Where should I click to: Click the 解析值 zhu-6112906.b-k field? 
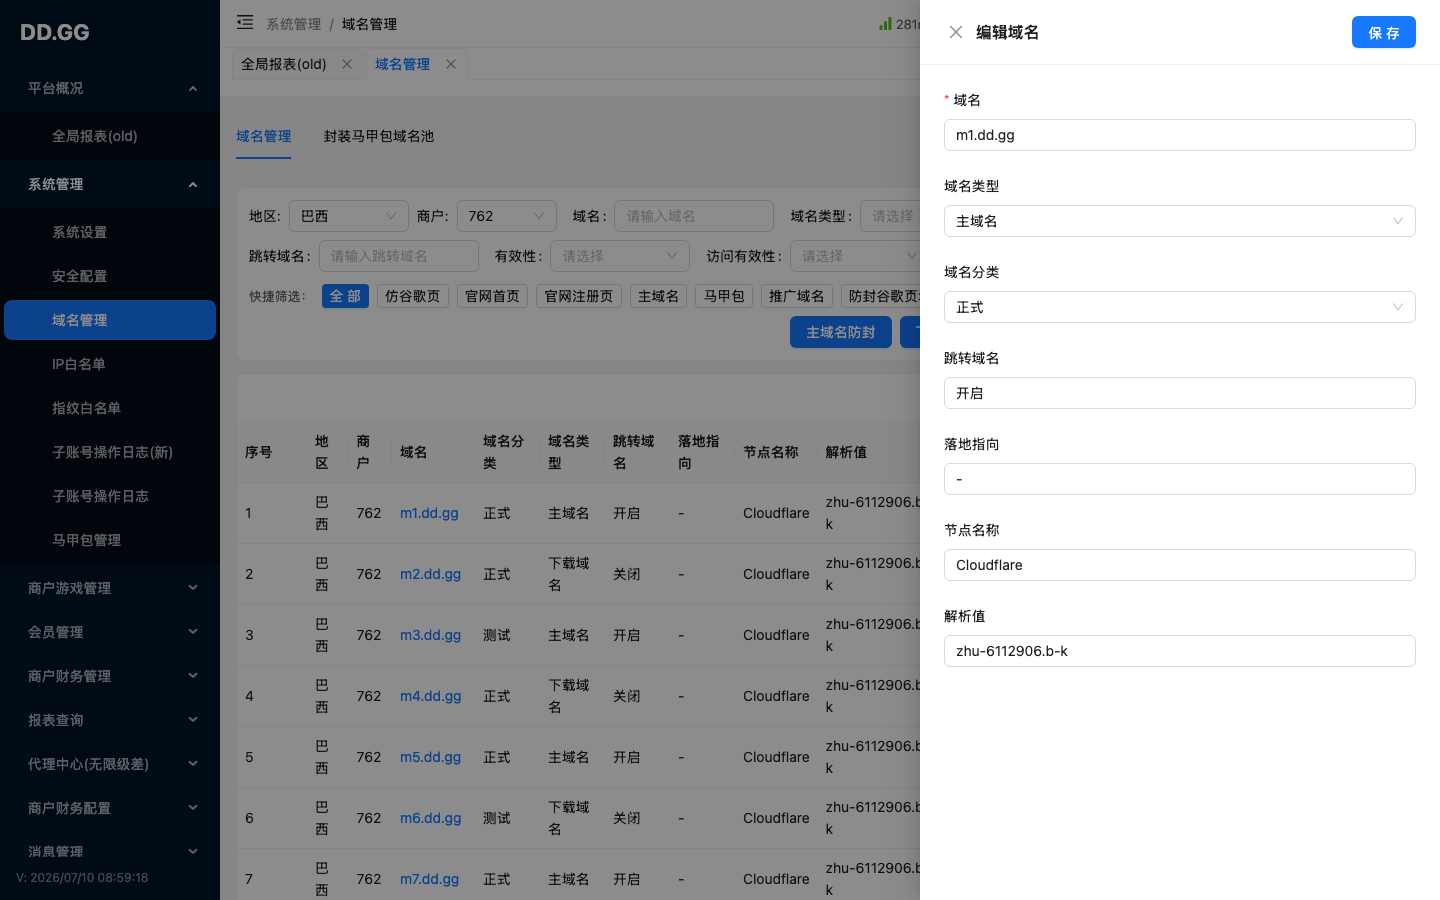click(x=1180, y=651)
